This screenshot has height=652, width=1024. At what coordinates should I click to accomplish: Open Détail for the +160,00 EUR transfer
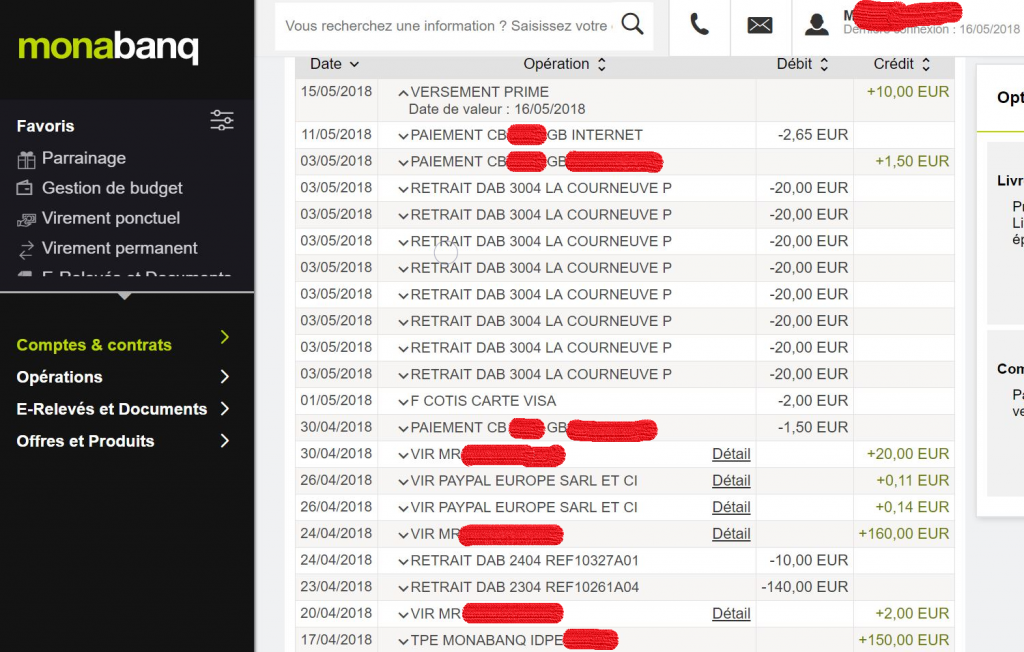[x=731, y=534]
